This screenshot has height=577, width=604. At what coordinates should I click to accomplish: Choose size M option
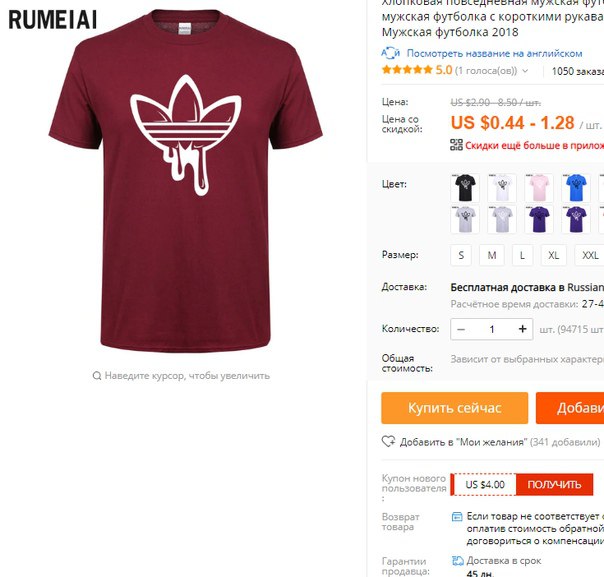coord(492,255)
